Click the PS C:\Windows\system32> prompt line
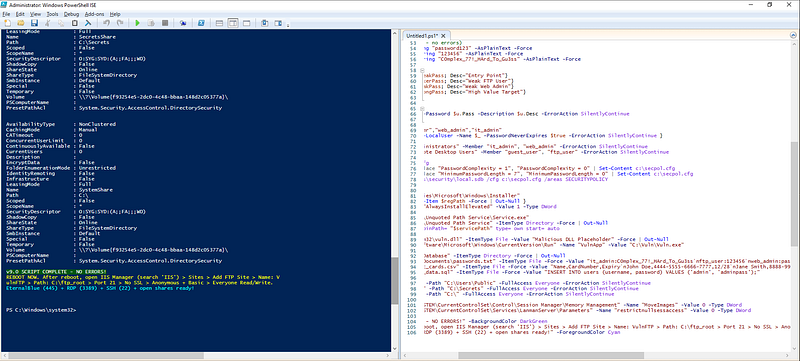This screenshot has width=800, height=361. tap(41, 310)
